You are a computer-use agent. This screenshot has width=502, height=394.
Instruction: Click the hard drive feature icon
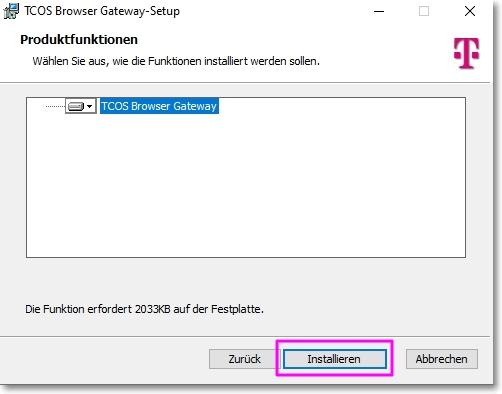click(x=76, y=106)
